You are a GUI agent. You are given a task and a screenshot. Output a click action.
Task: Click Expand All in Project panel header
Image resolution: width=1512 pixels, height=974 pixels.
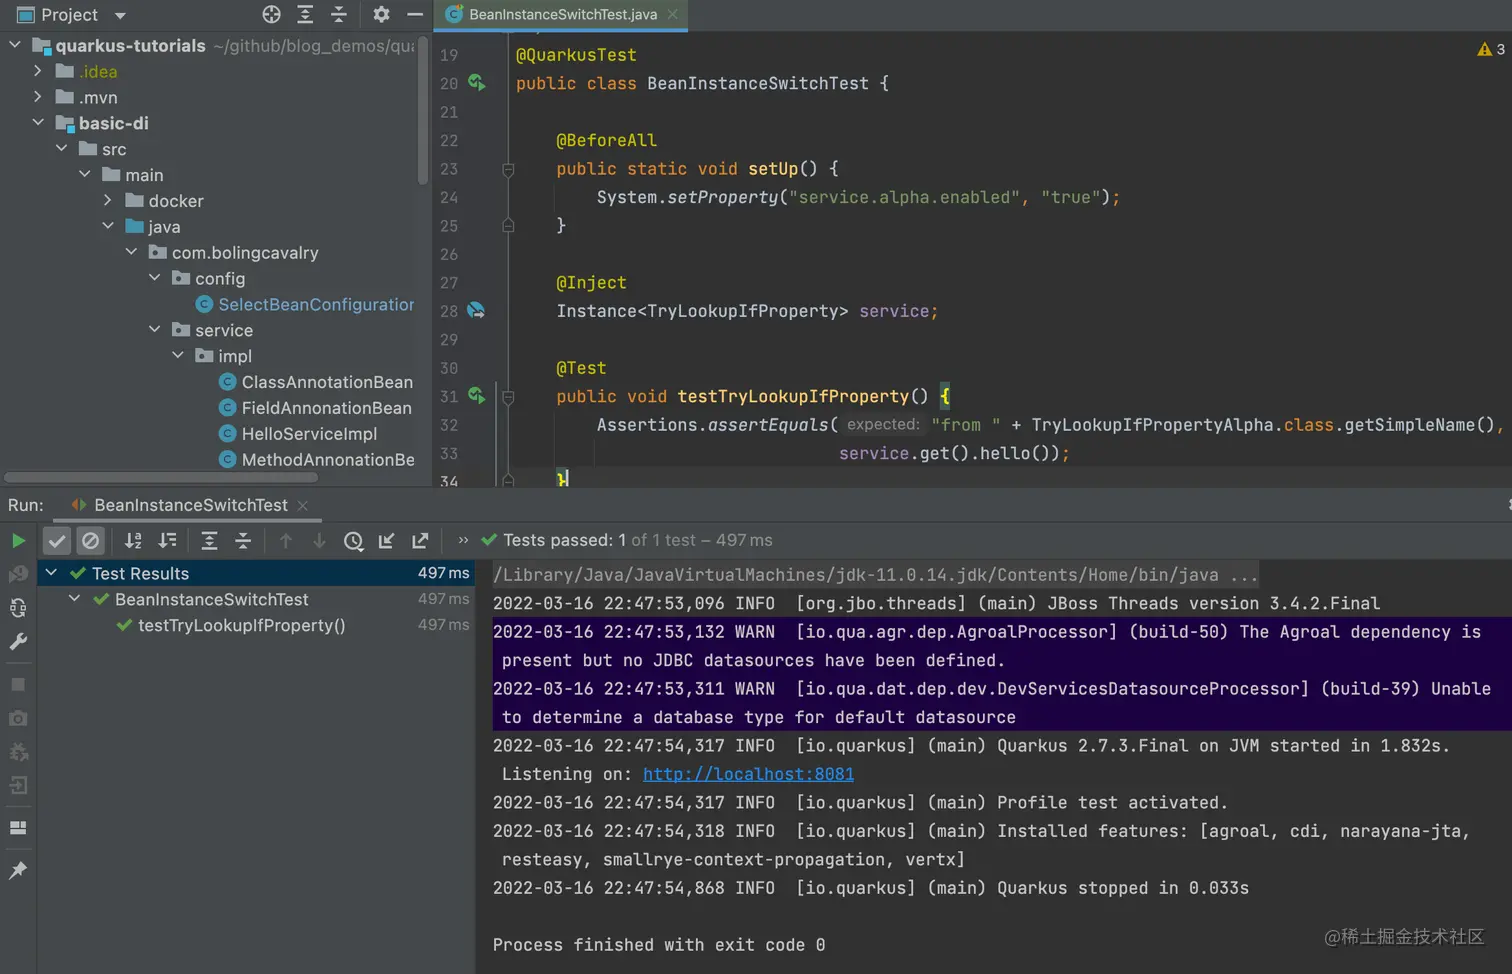(x=305, y=14)
